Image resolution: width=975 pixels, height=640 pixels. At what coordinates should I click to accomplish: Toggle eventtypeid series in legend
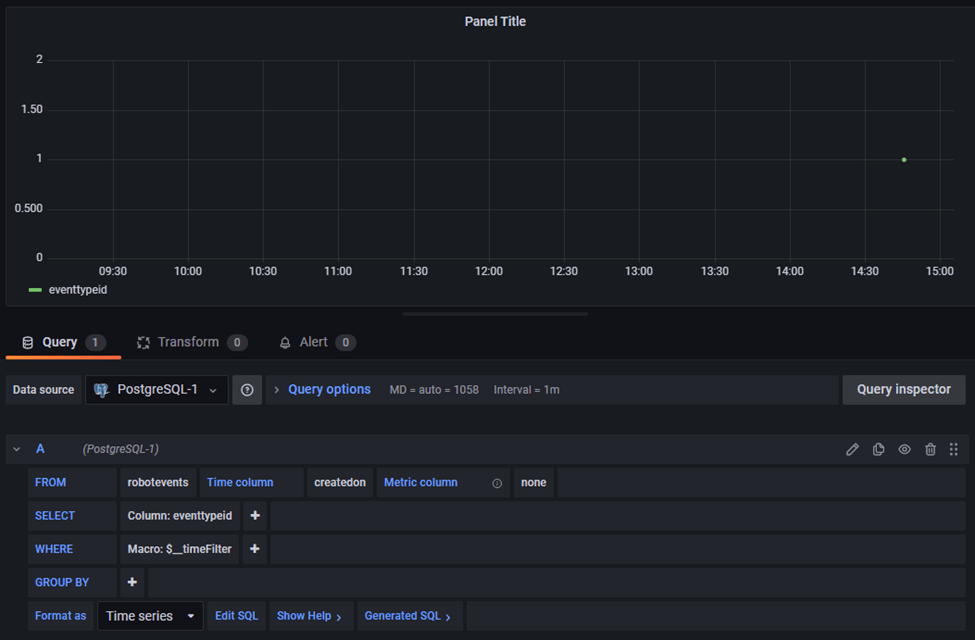[78, 290]
